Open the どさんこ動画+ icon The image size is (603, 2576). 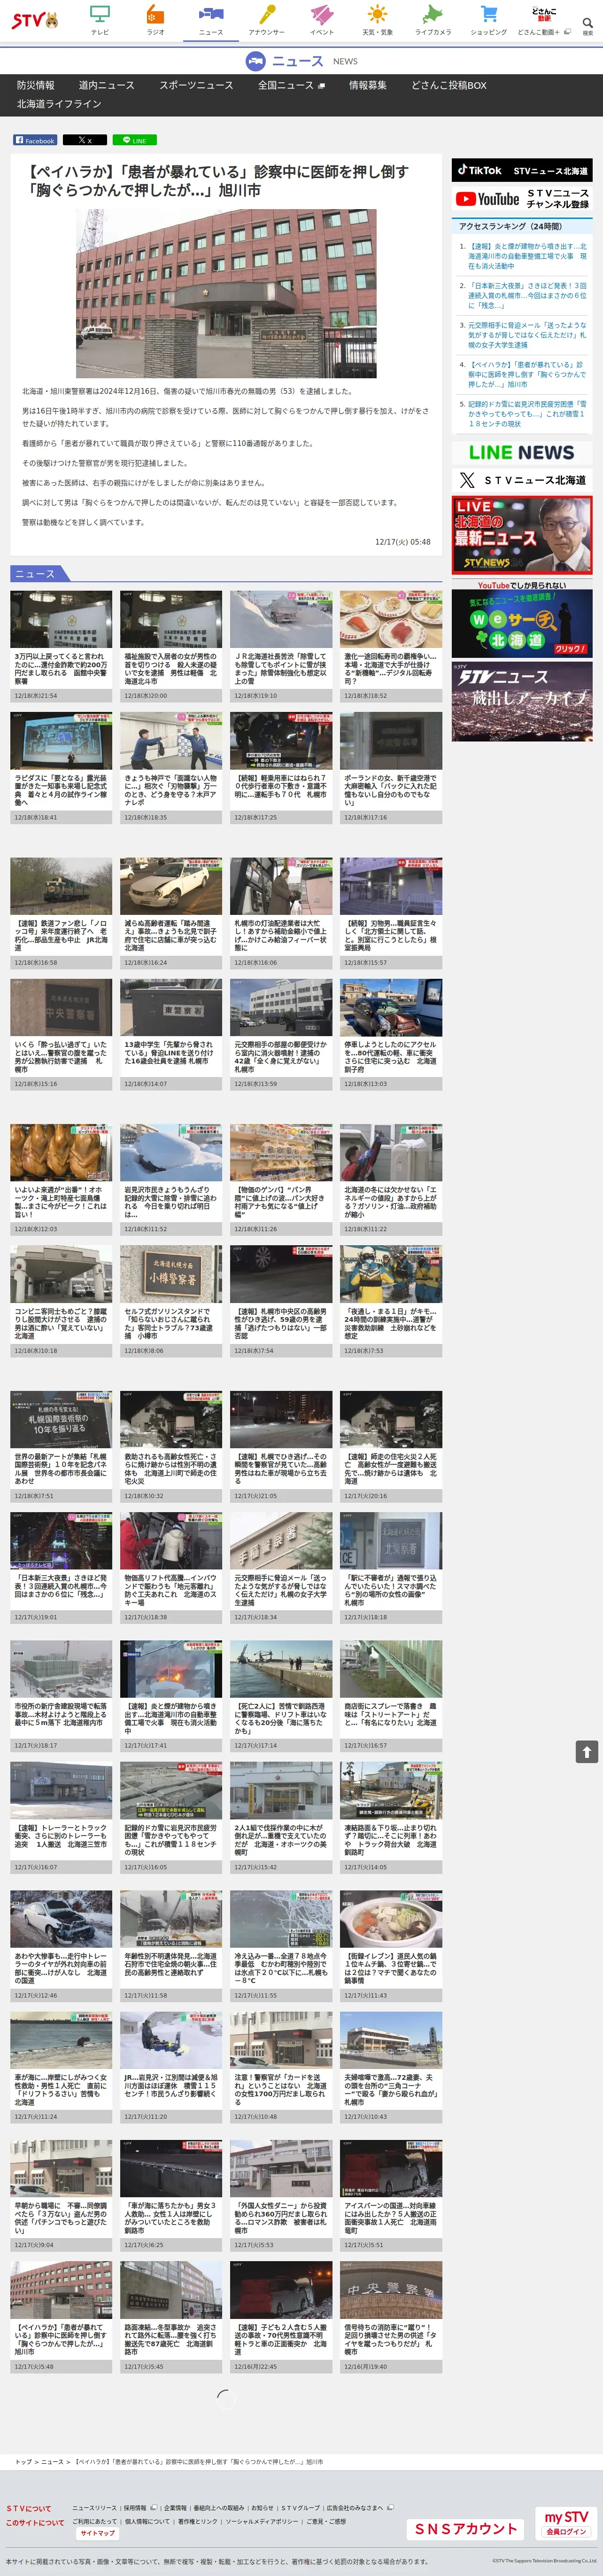click(544, 20)
